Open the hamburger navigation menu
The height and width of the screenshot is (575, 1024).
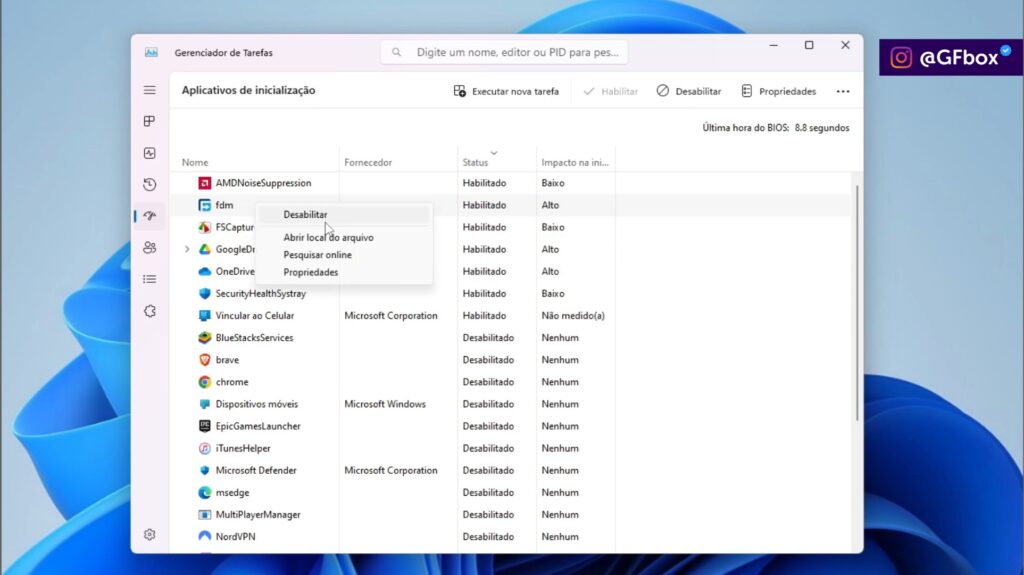click(150, 90)
